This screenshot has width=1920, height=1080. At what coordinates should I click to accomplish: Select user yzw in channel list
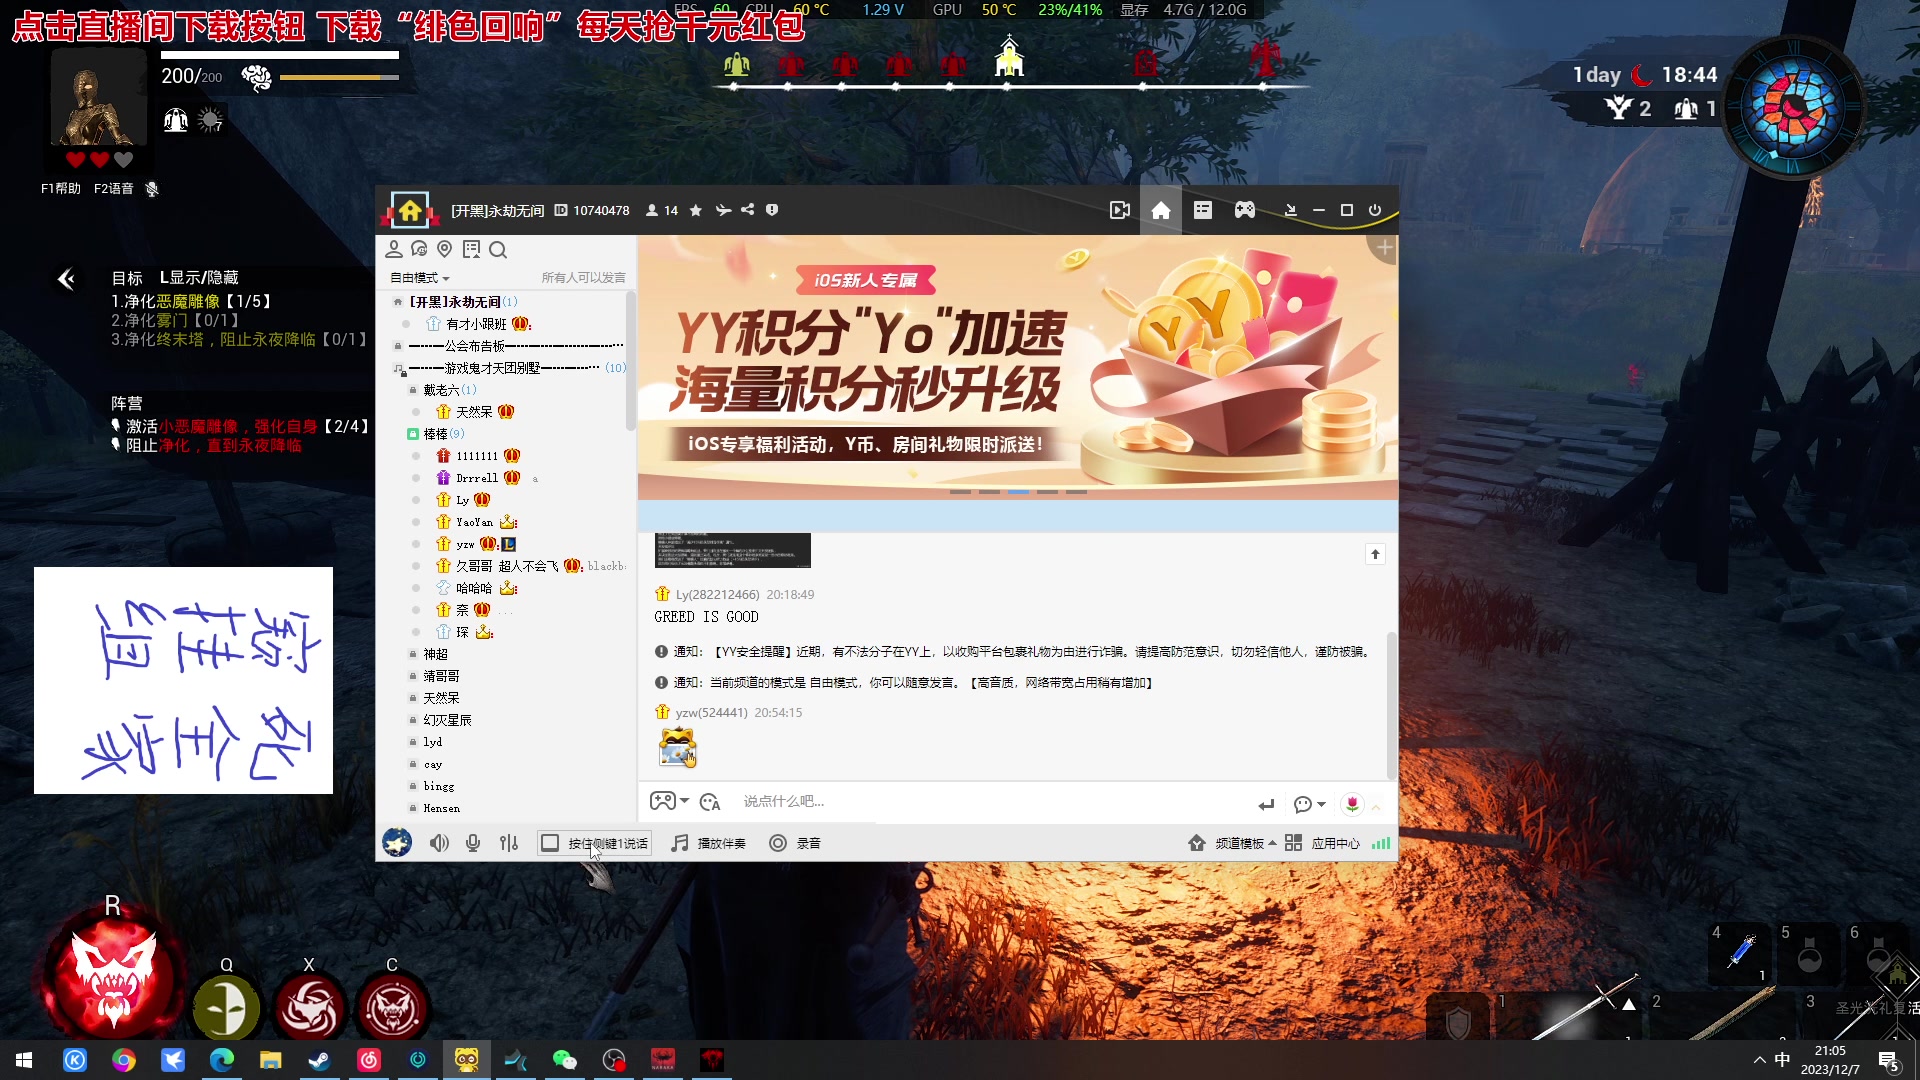(465, 544)
